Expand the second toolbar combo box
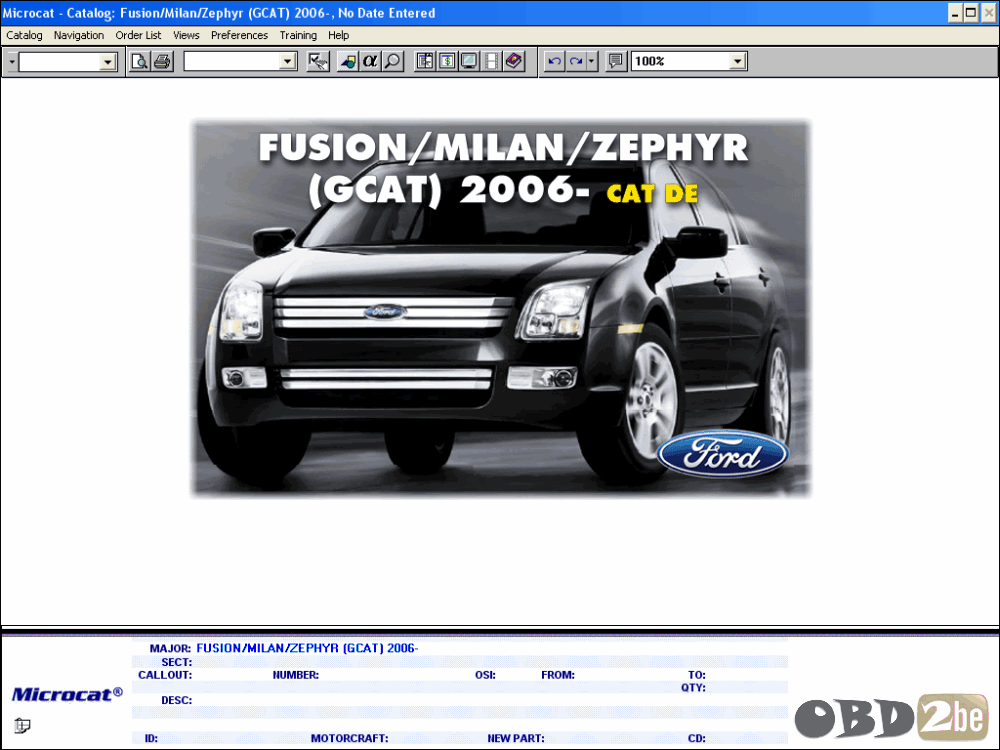This screenshot has height=750, width=1000. click(288, 62)
